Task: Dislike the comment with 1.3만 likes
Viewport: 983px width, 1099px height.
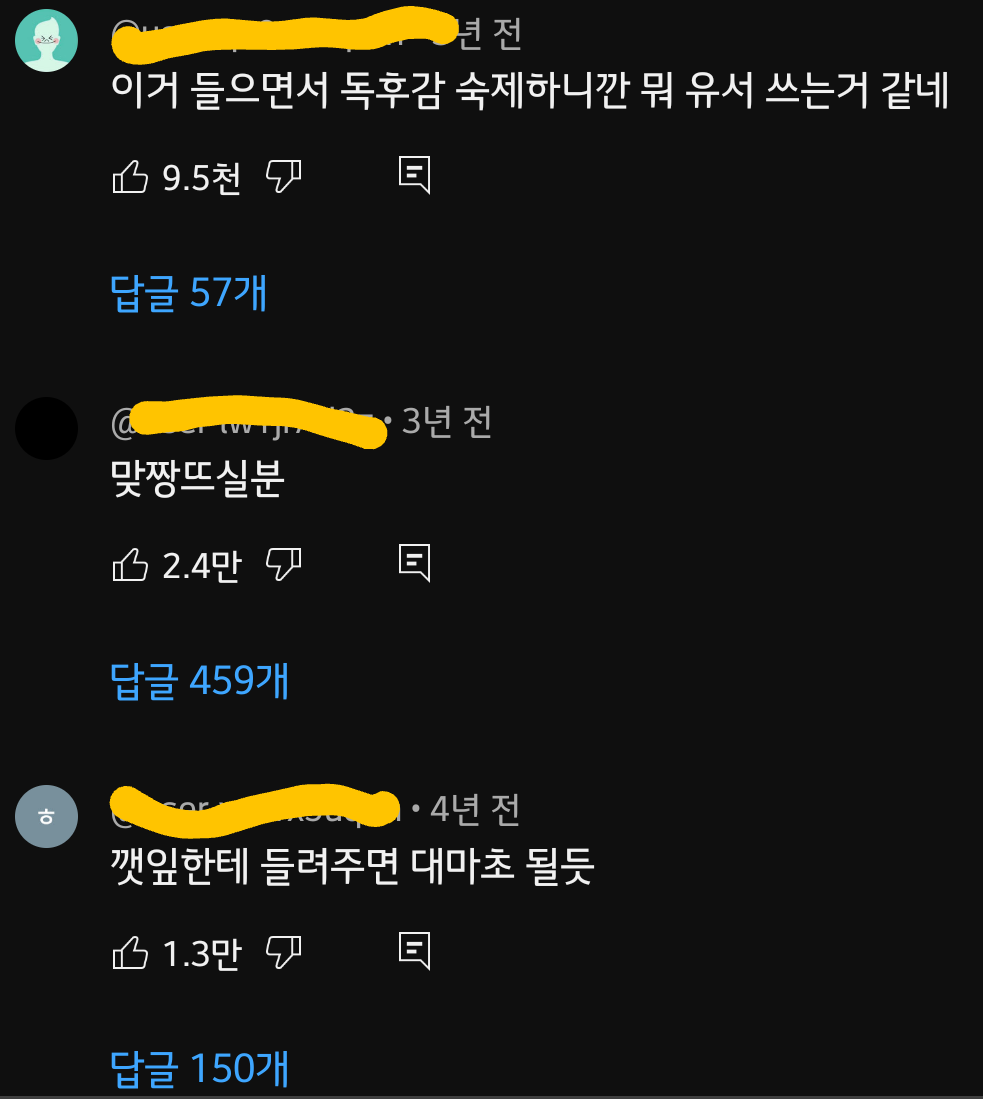Action: pyautogui.click(x=283, y=953)
